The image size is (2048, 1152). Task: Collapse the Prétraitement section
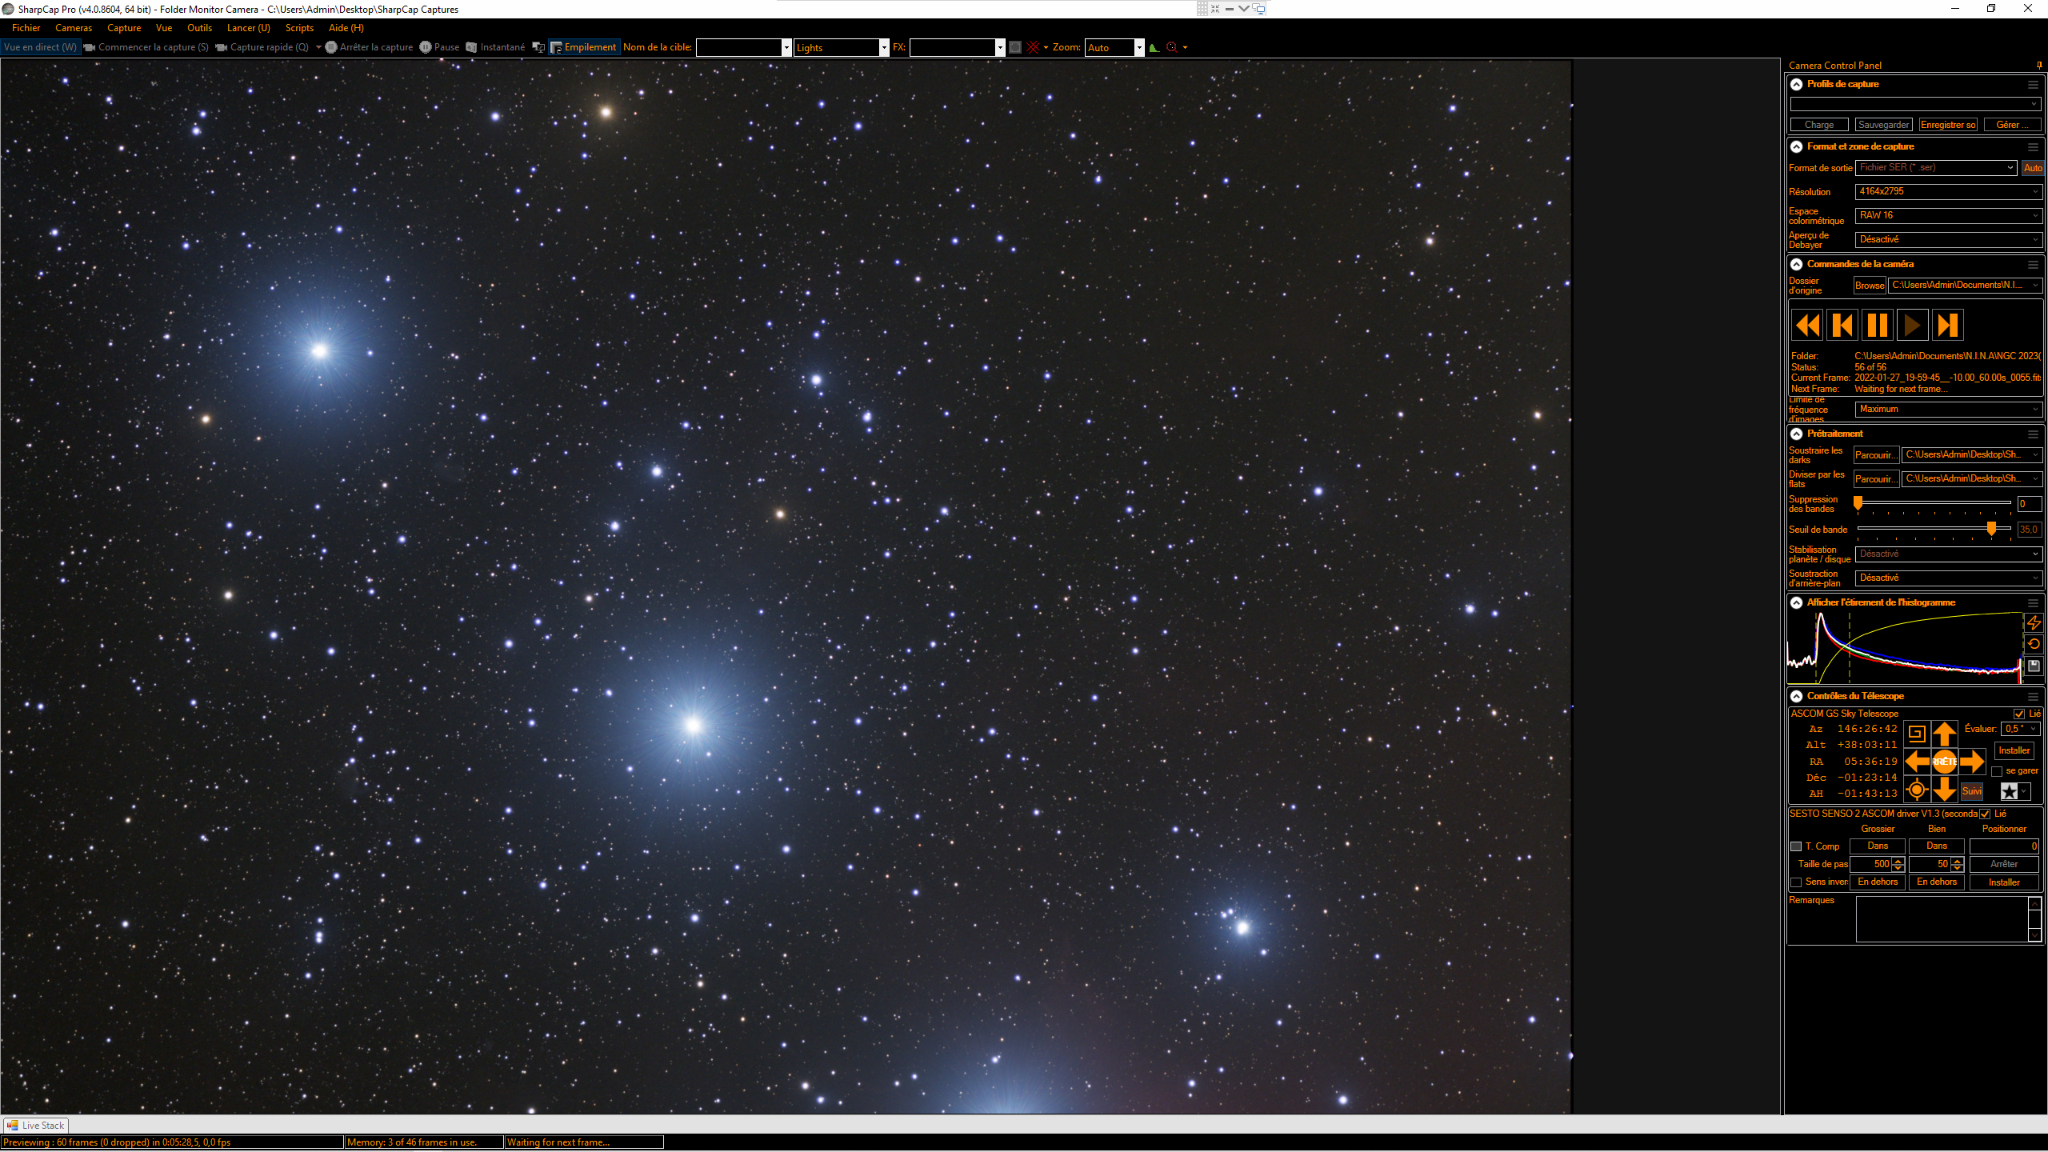point(1797,434)
